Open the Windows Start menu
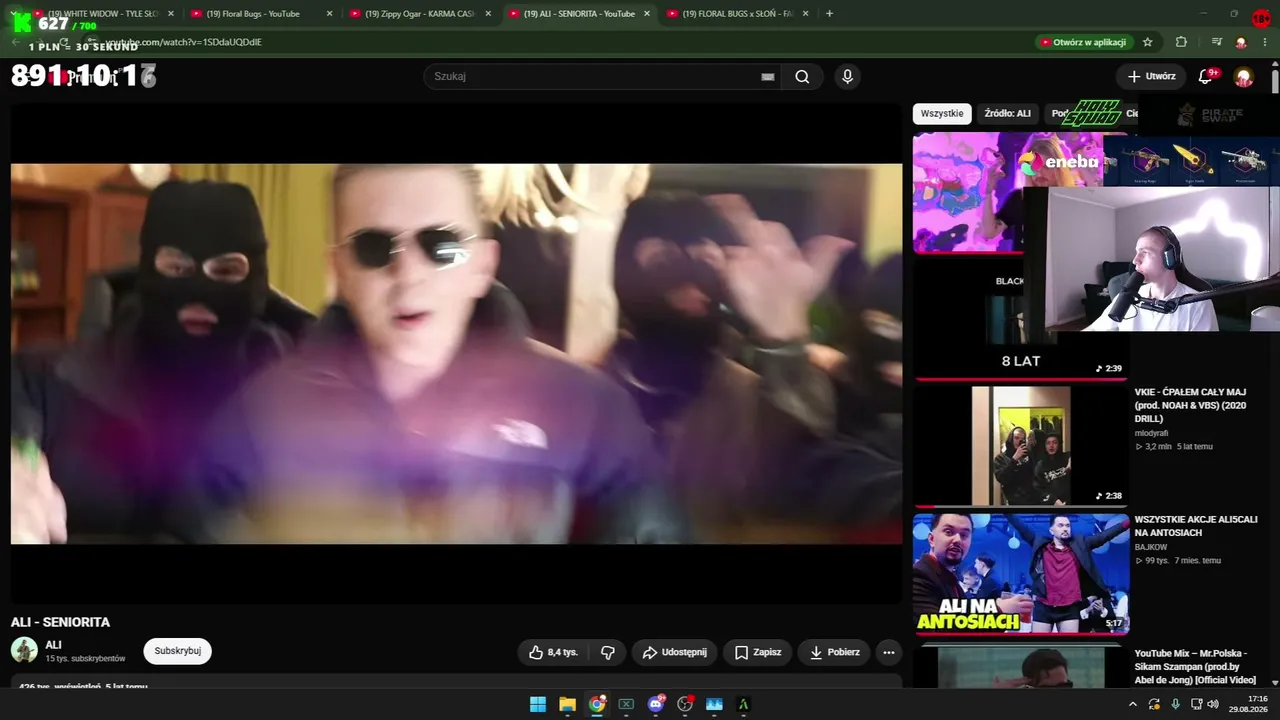Viewport: 1280px width, 720px height. pos(538,704)
